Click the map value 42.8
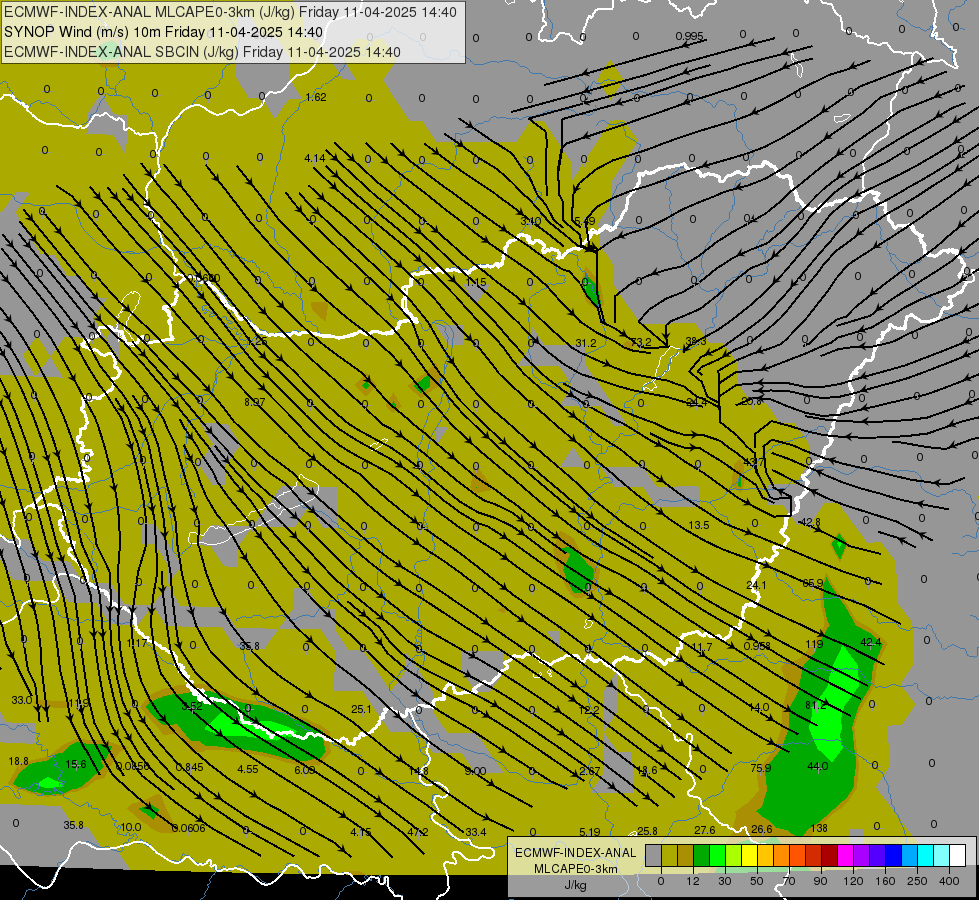The width and height of the screenshot is (979, 900). 810,522
